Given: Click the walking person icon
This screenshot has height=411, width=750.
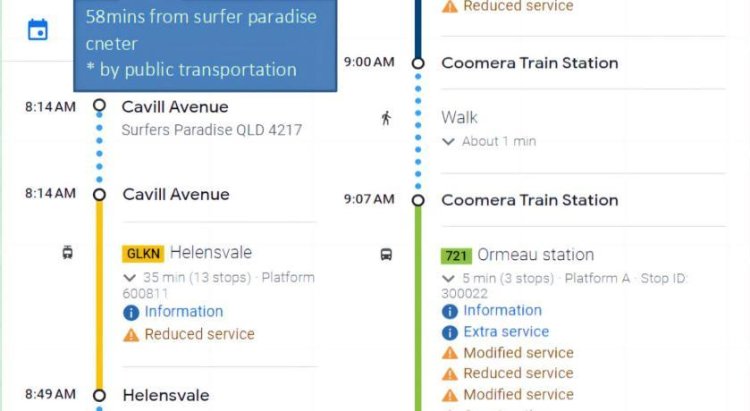Looking at the screenshot, I should tap(386, 118).
